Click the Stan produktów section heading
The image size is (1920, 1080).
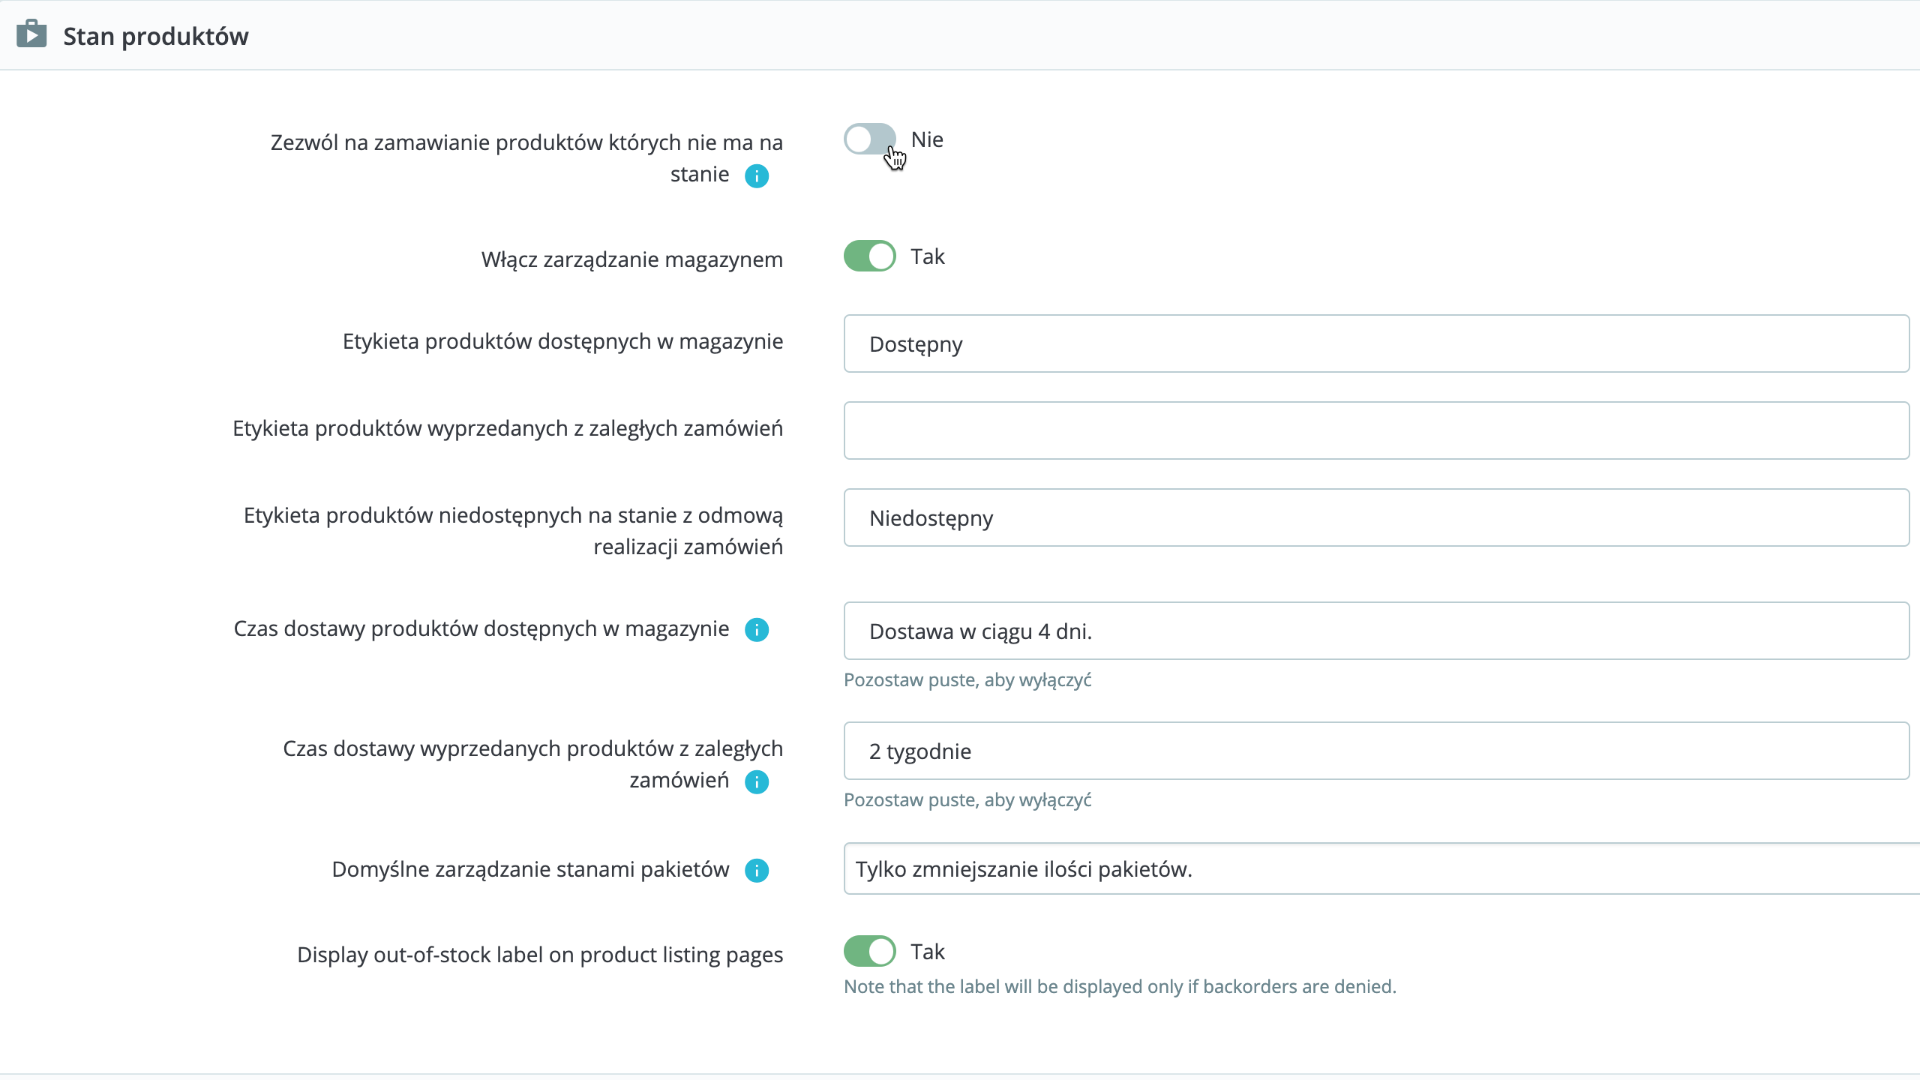156,36
